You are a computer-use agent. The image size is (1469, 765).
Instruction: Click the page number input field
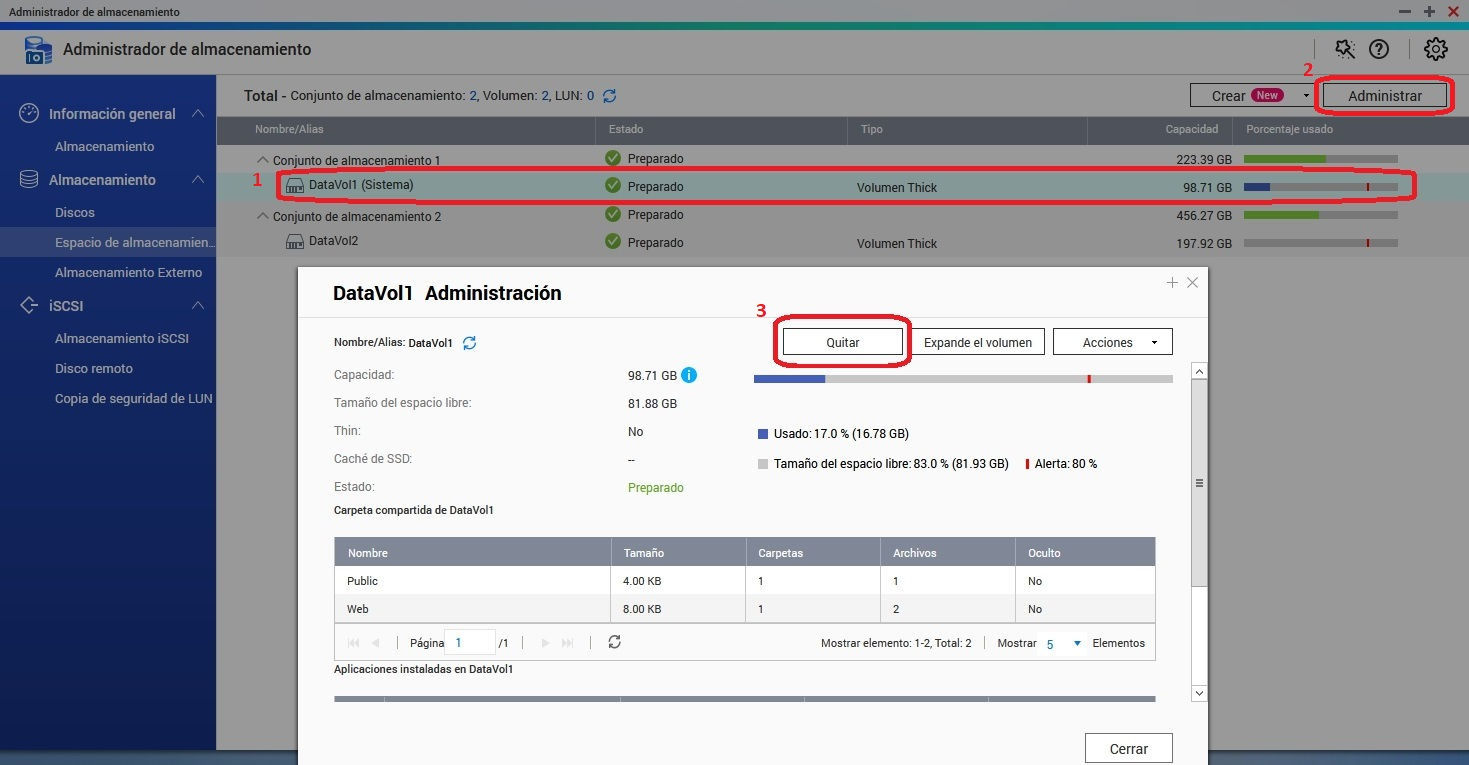pos(469,643)
